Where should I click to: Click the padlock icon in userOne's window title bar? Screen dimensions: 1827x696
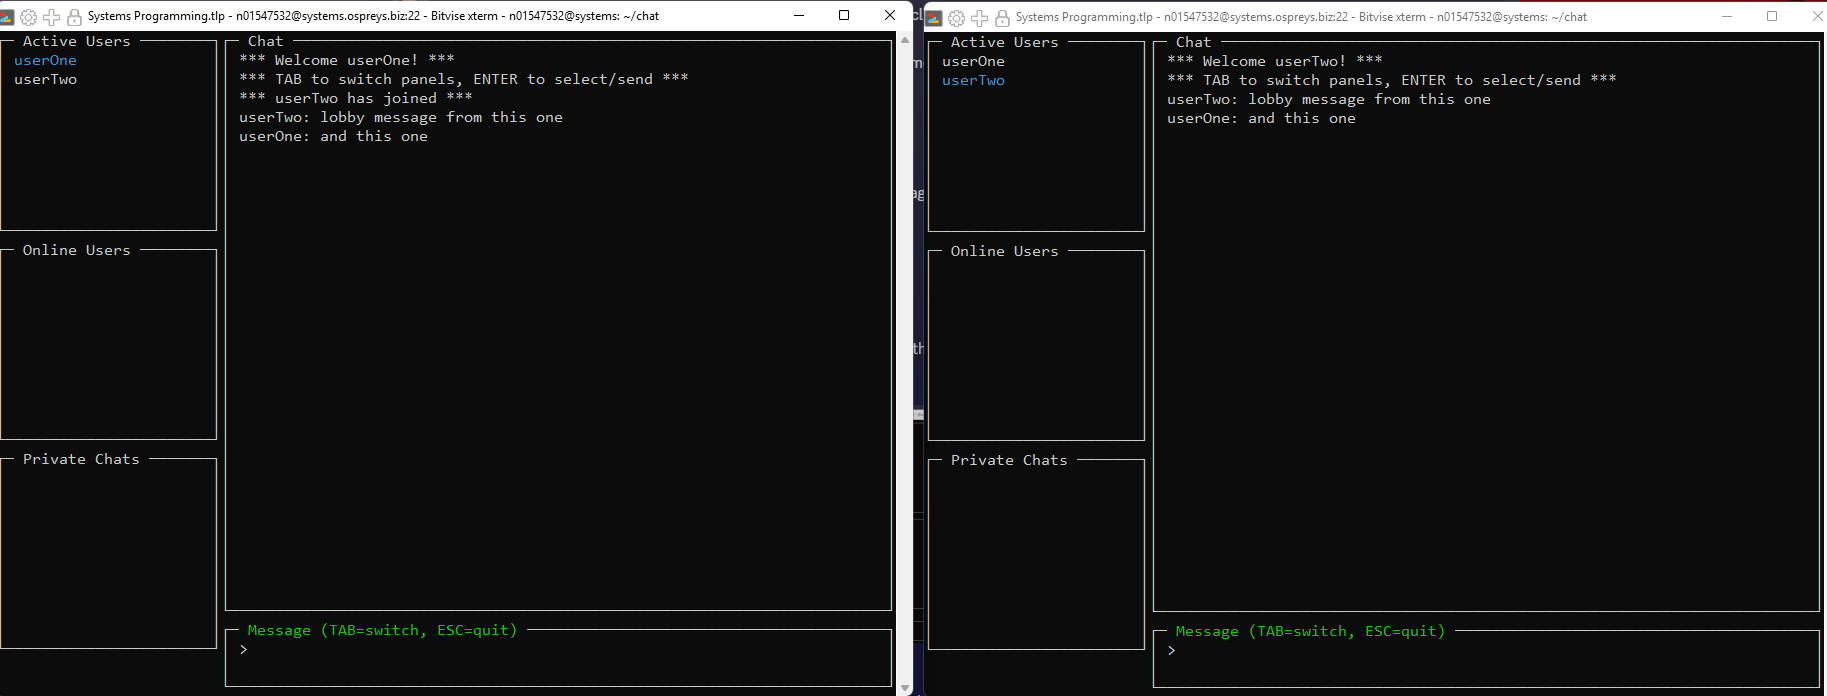(x=74, y=17)
